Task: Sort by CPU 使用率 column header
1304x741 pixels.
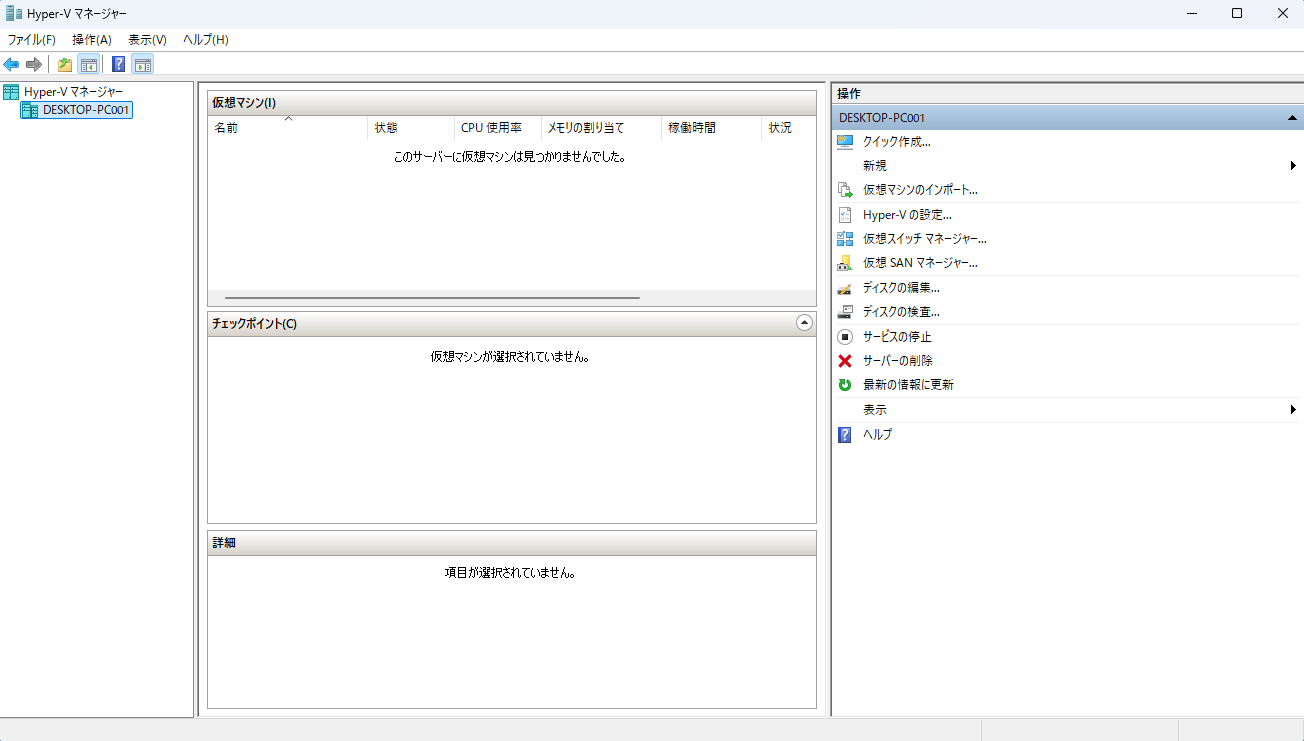Action: [x=497, y=128]
